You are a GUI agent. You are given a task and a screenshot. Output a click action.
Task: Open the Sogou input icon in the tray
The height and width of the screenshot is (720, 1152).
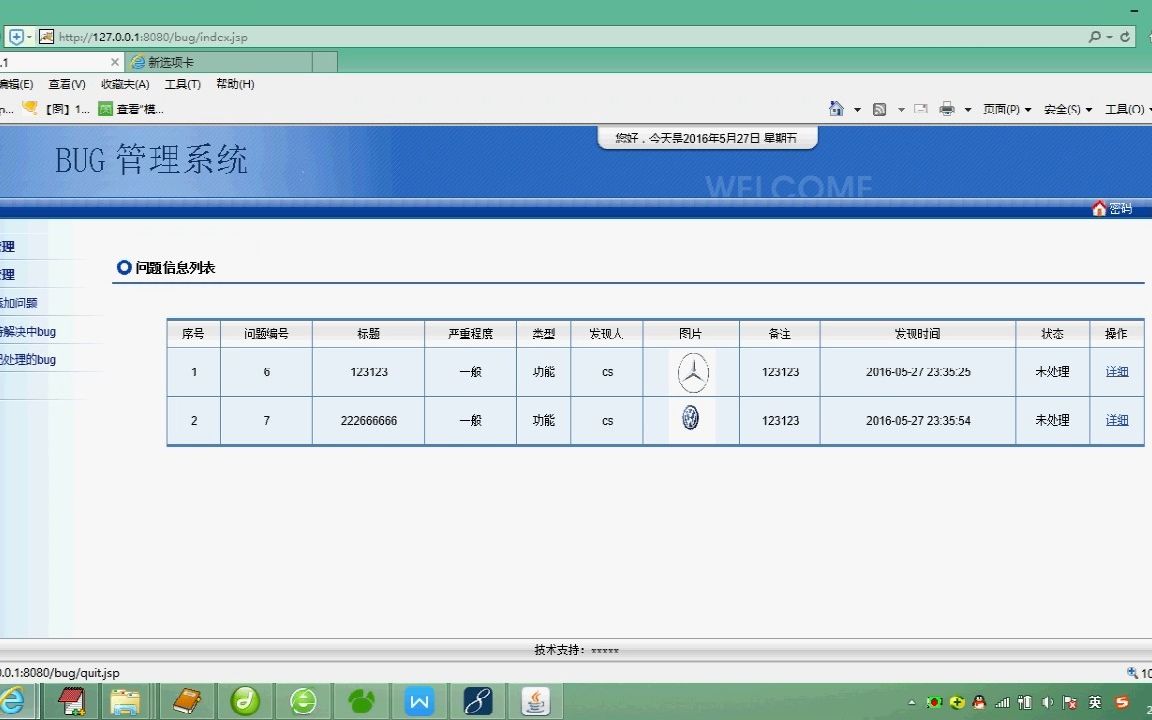(1121, 703)
